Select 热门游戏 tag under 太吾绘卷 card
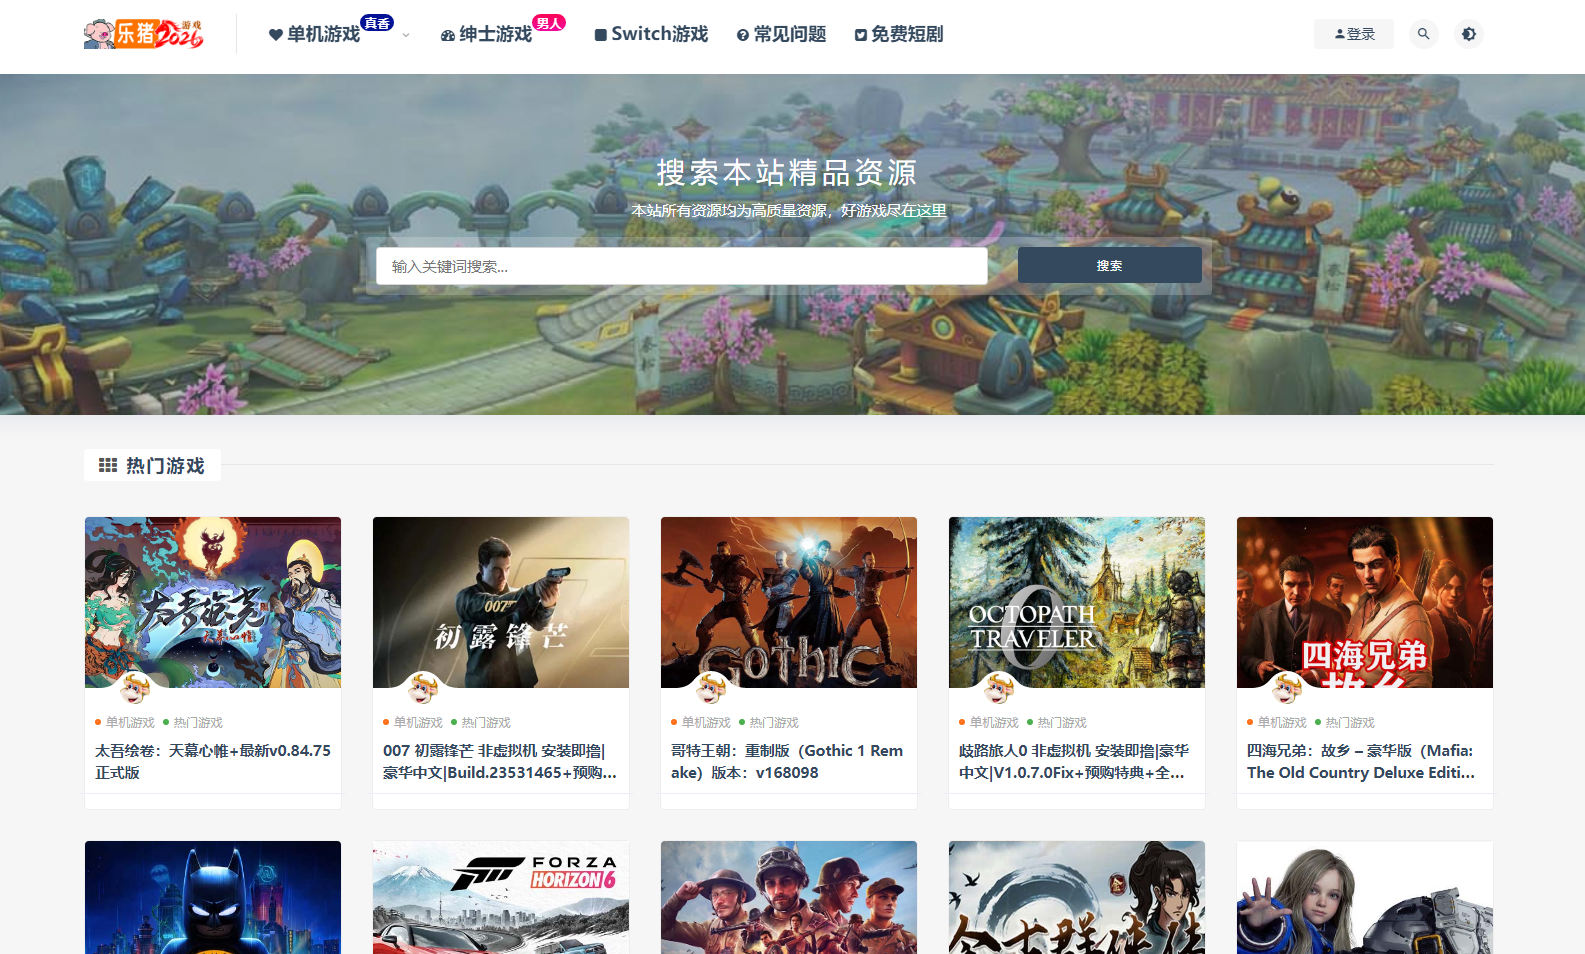The width and height of the screenshot is (1585, 954). [x=198, y=722]
